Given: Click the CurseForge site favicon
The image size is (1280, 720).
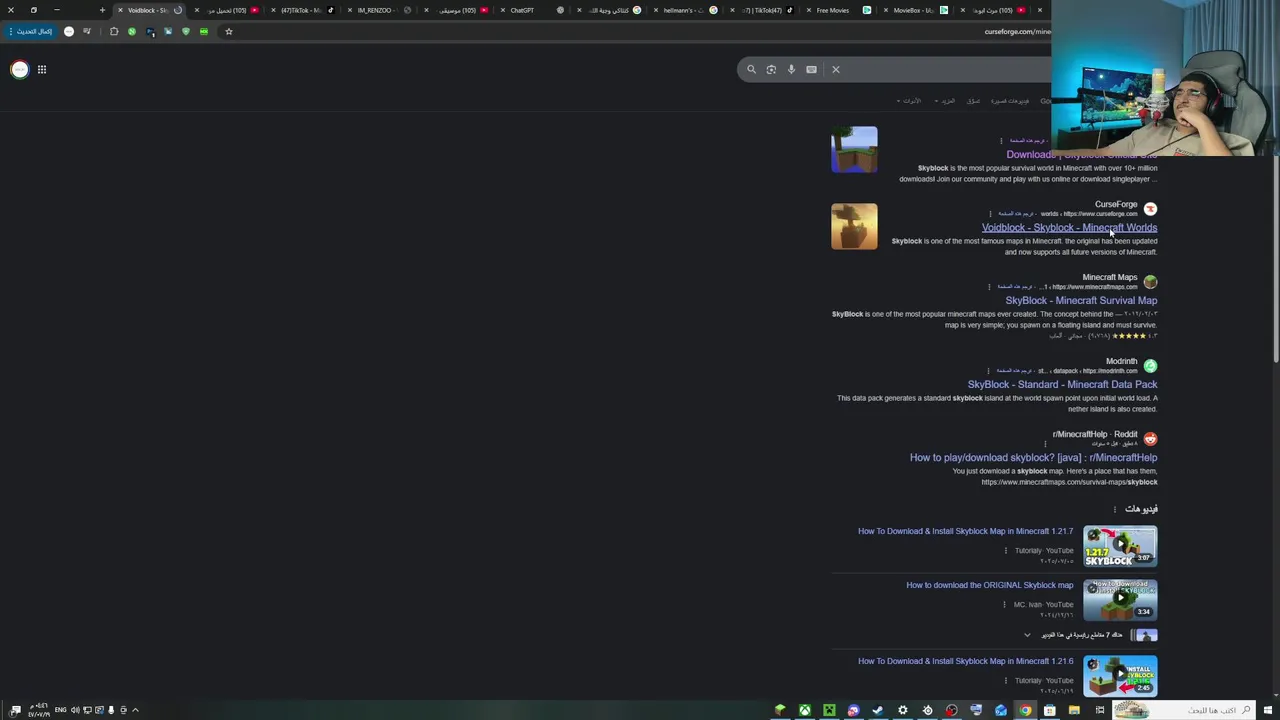Looking at the screenshot, I should point(1150,209).
